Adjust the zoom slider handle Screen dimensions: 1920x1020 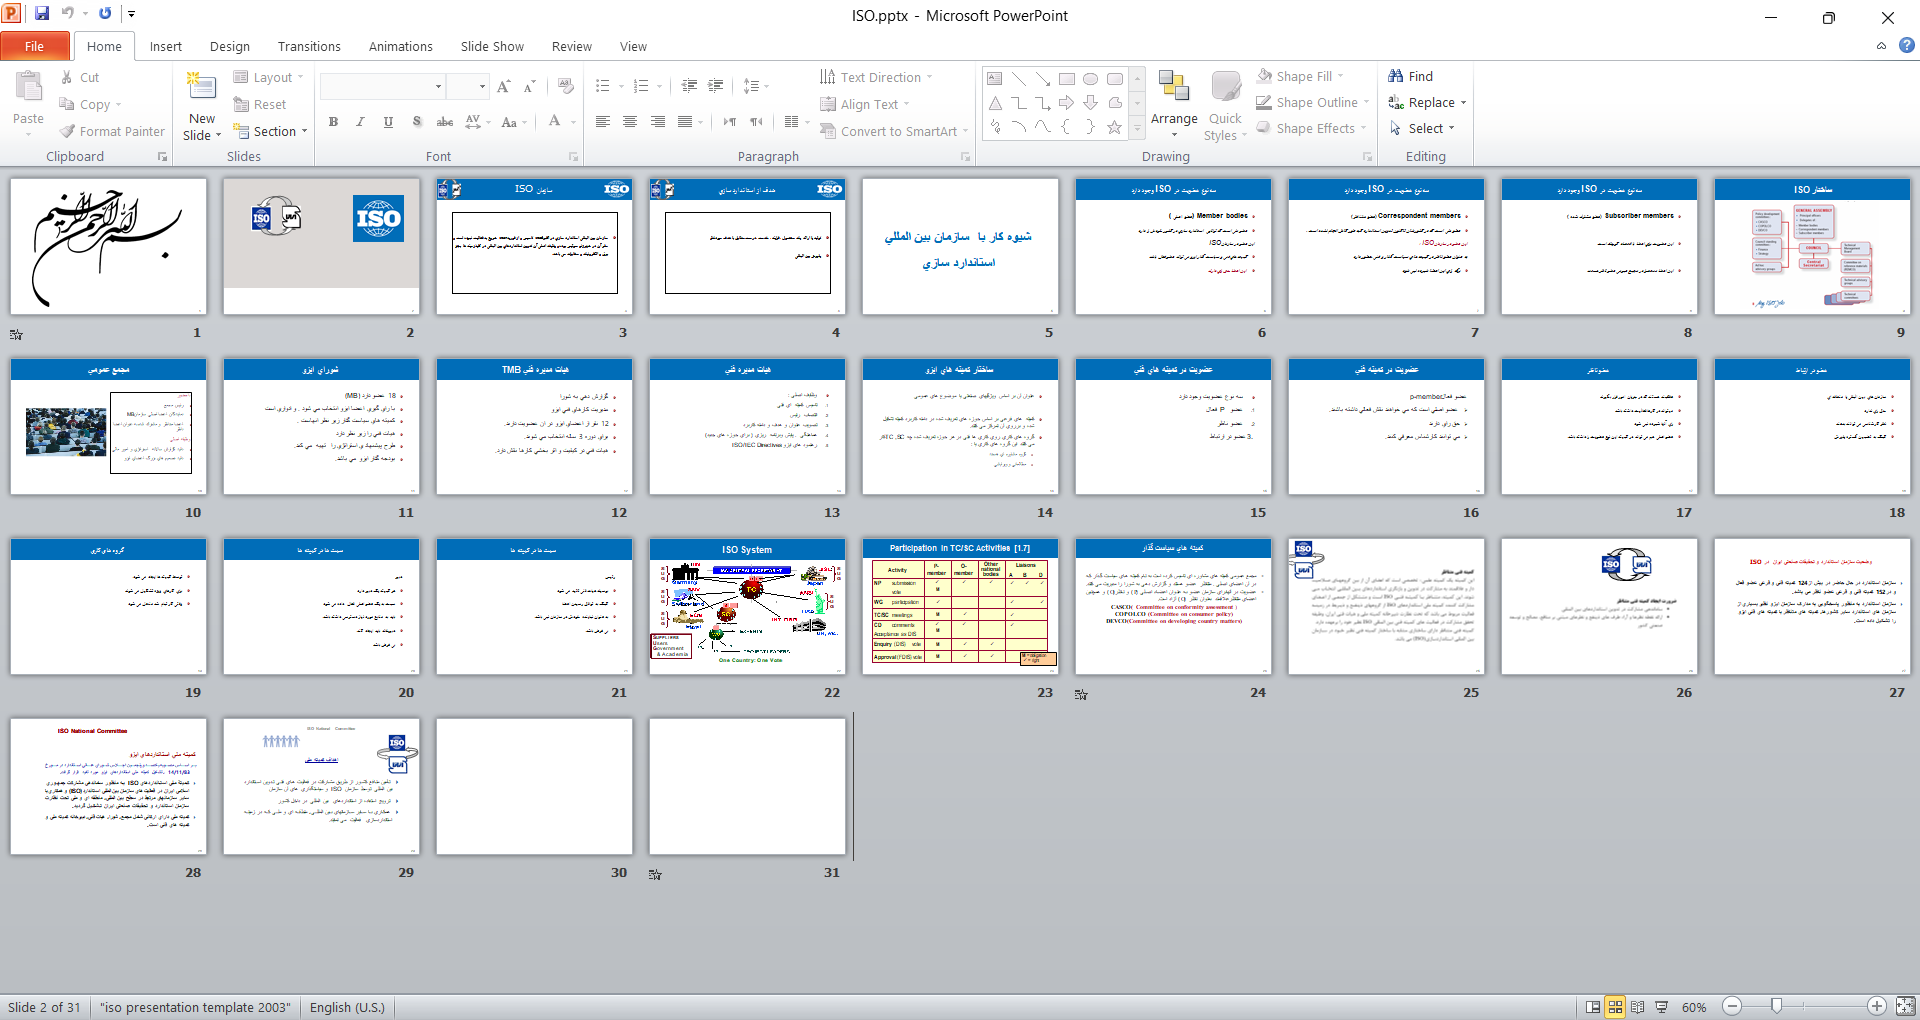click(x=1776, y=1006)
